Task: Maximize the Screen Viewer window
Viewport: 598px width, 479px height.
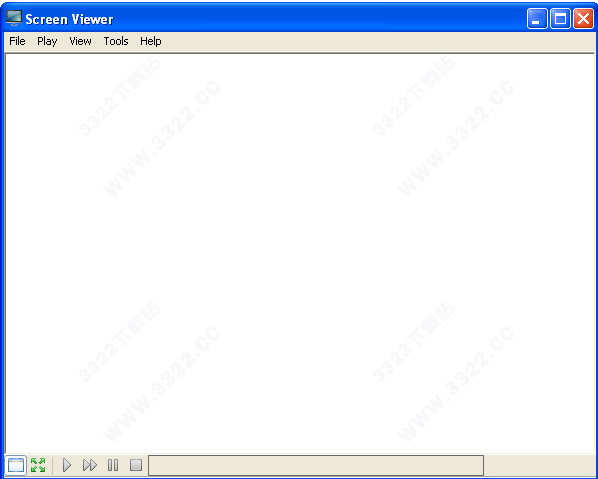Action: [560, 19]
